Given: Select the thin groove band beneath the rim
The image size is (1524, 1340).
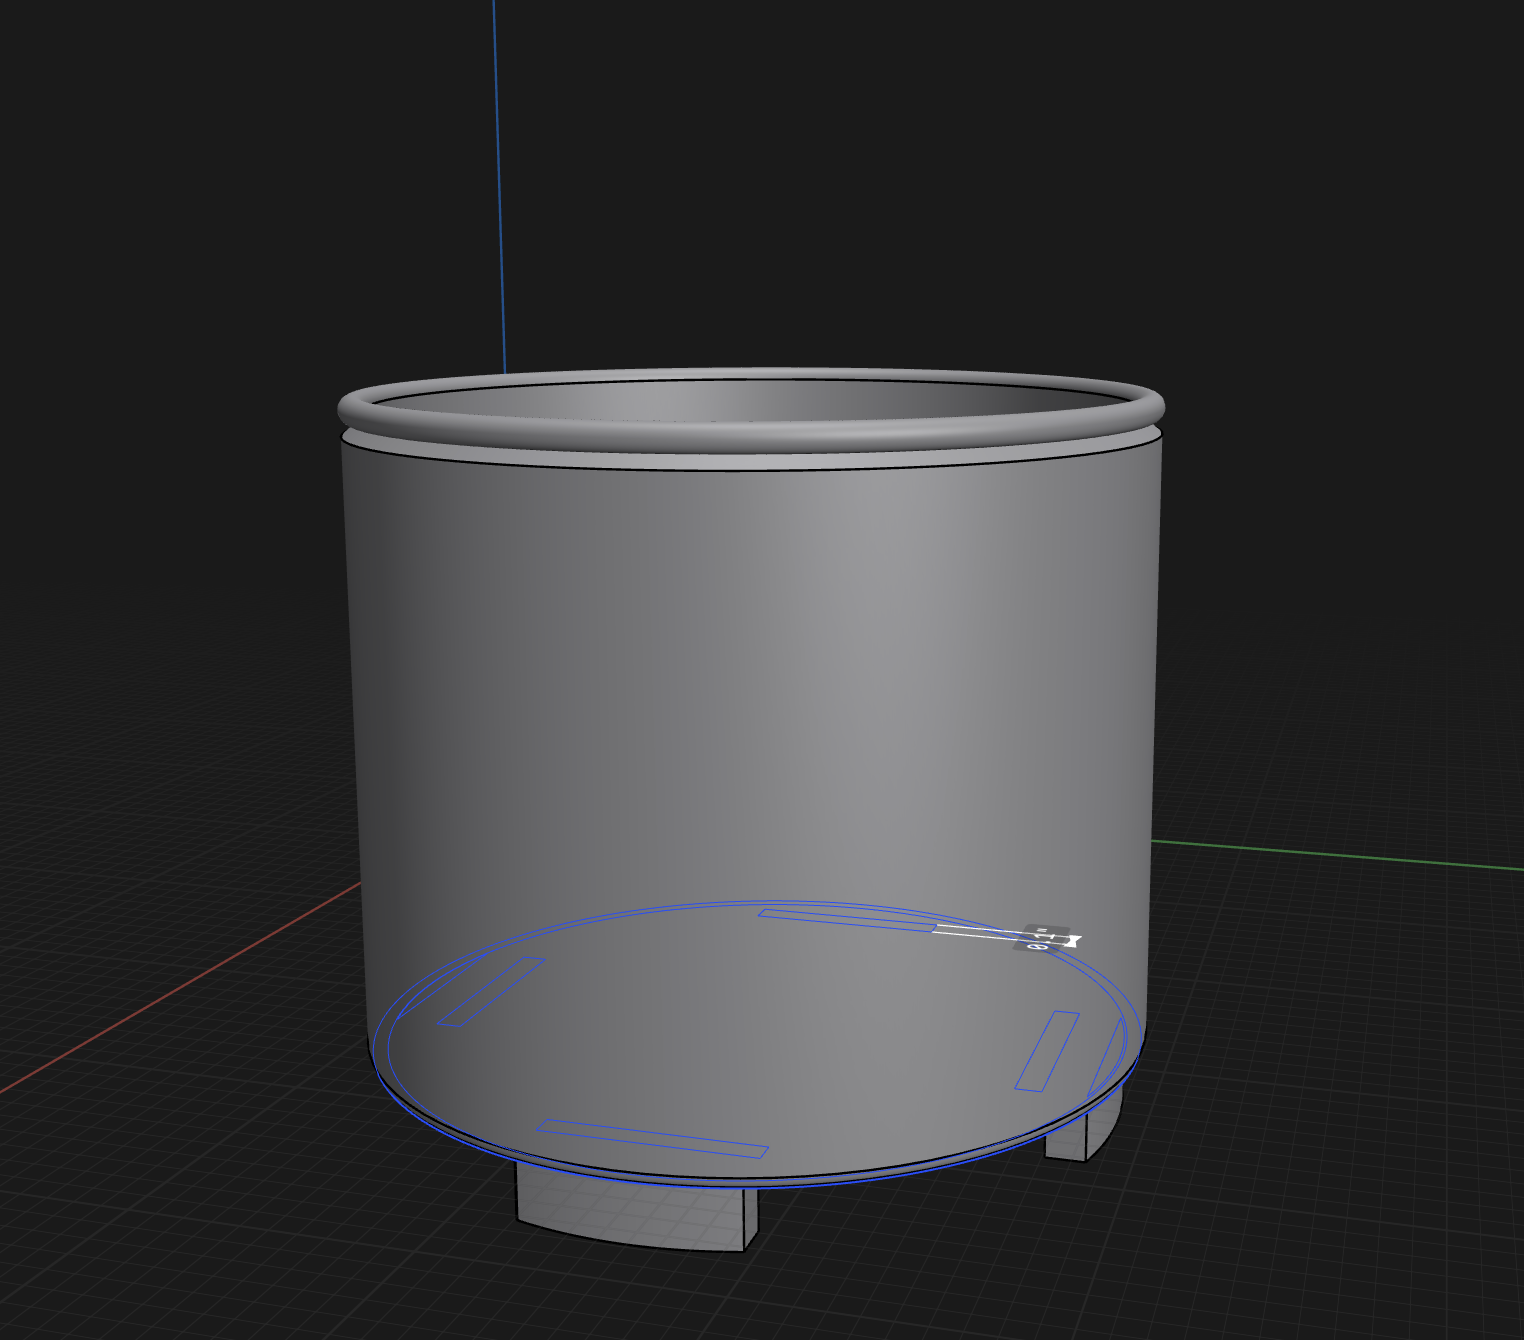Looking at the screenshot, I should [x=750, y=460].
